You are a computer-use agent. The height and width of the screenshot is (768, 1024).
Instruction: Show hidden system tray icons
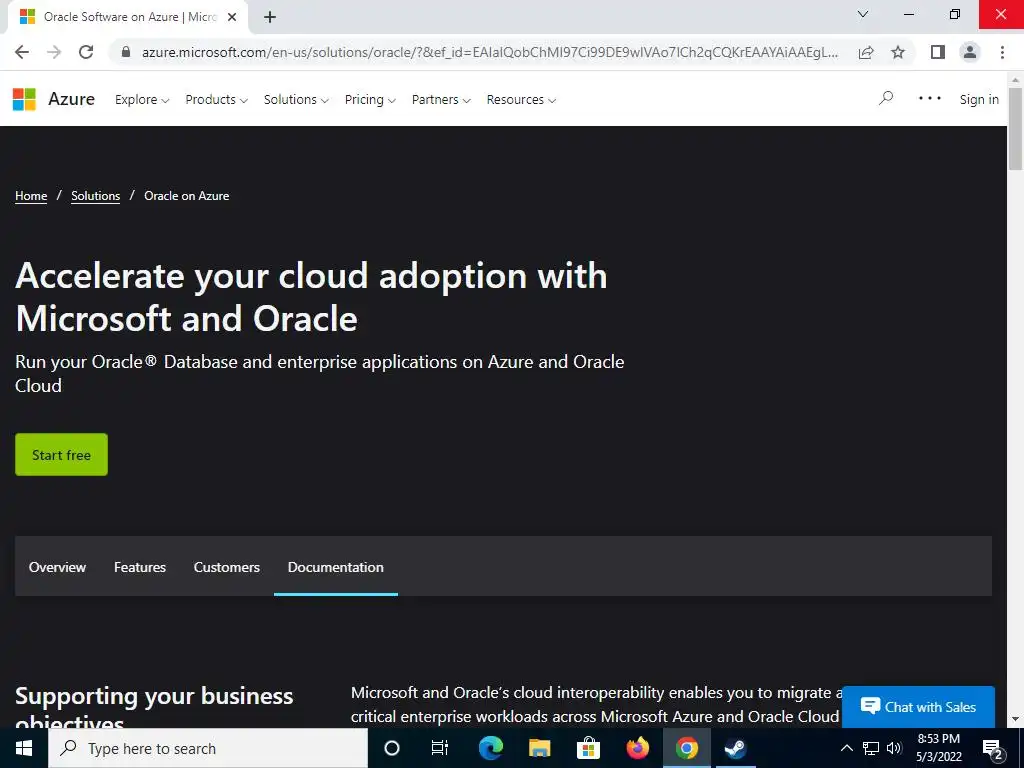click(846, 748)
